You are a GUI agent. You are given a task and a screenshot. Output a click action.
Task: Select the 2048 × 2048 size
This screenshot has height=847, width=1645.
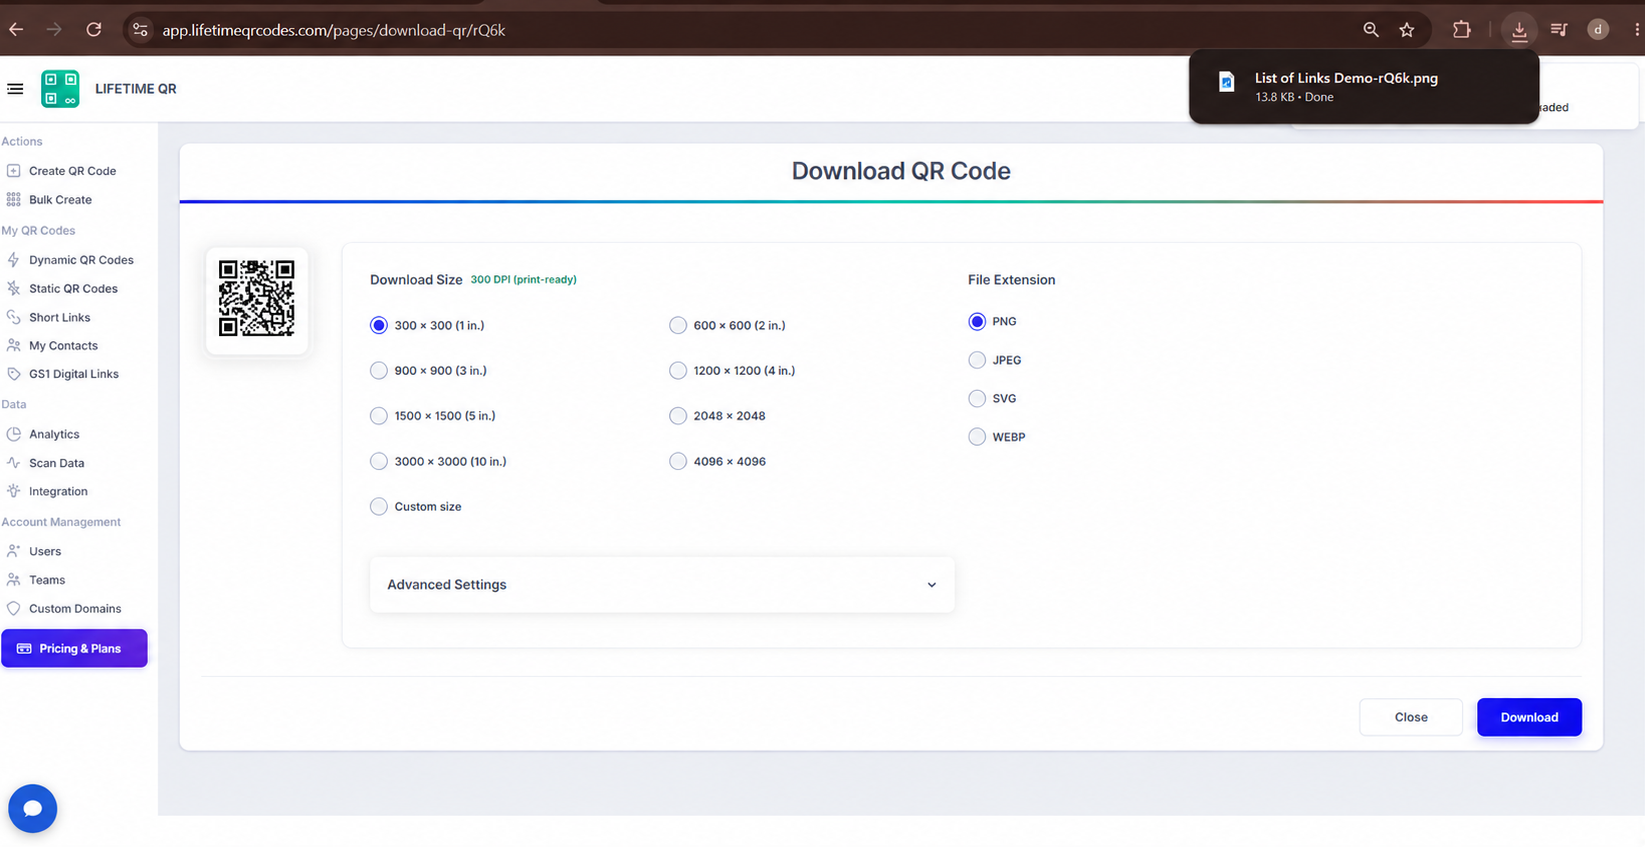pyautogui.click(x=678, y=416)
